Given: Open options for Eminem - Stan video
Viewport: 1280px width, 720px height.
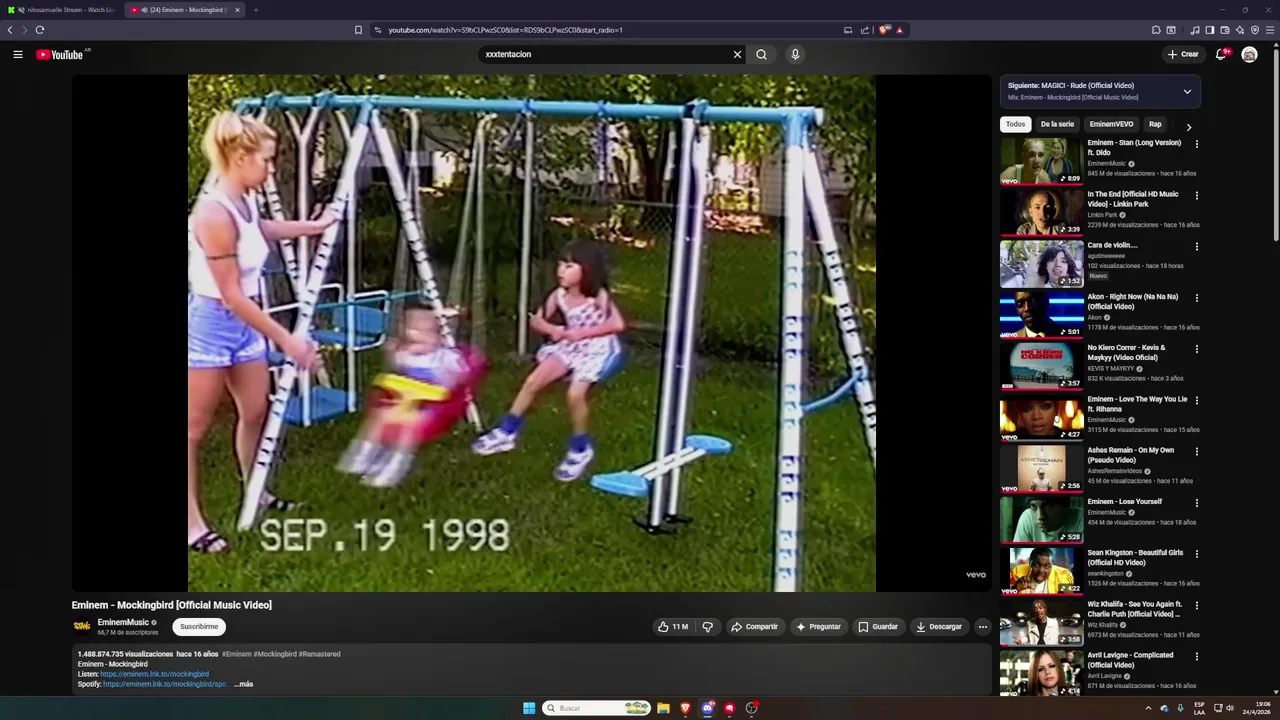Looking at the screenshot, I should coord(1196,144).
